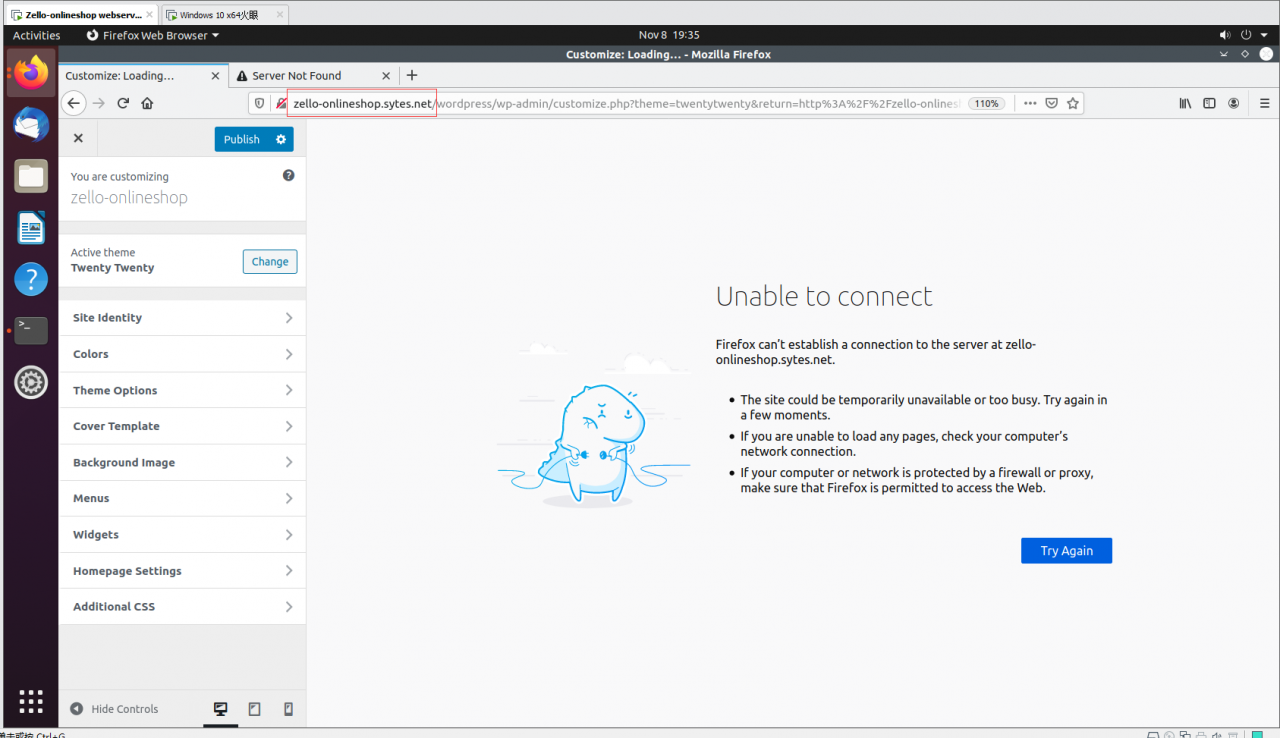
Task: Show connection security info via crossed lock
Action: (281, 103)
